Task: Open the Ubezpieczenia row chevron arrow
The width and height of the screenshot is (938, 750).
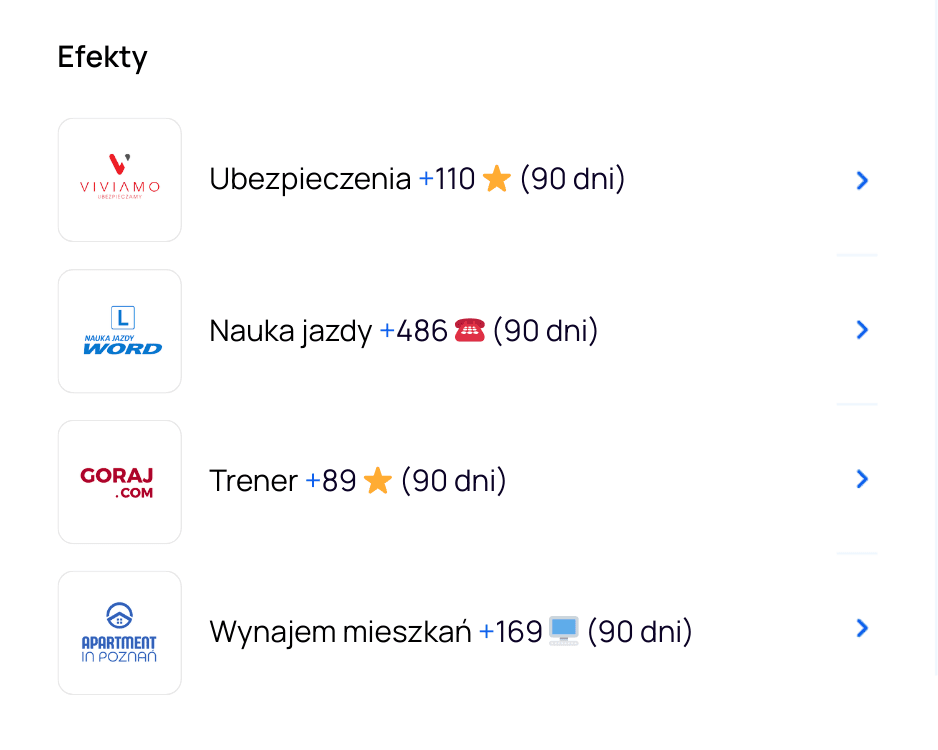Action: click(x=862, y=180)
